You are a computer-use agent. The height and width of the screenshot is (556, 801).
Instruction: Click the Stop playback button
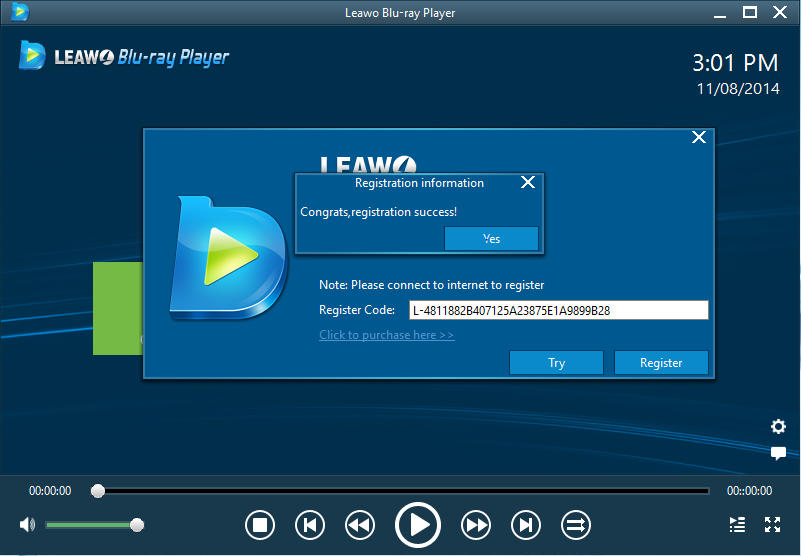pyautogui.click(x=260, y=525)
